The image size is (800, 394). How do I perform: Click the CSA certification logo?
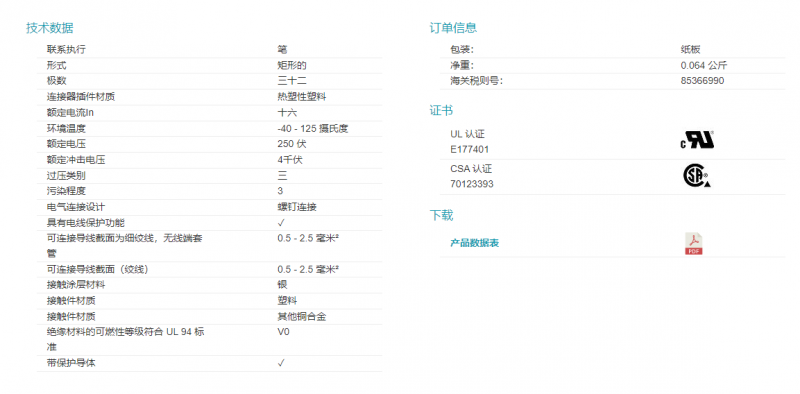point(697,175)
